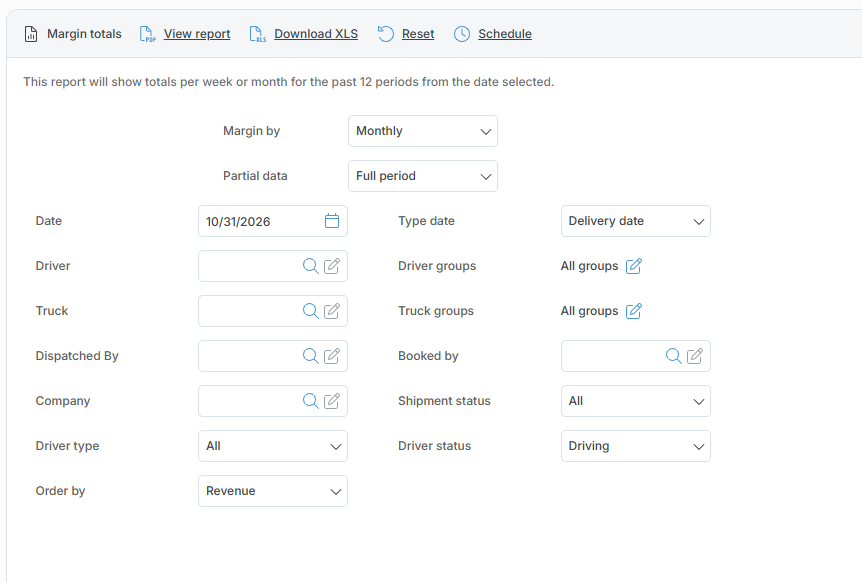Screen dimensions: 862x582
Task: Expand the Driver status dropdown
Action: (636, 446)
